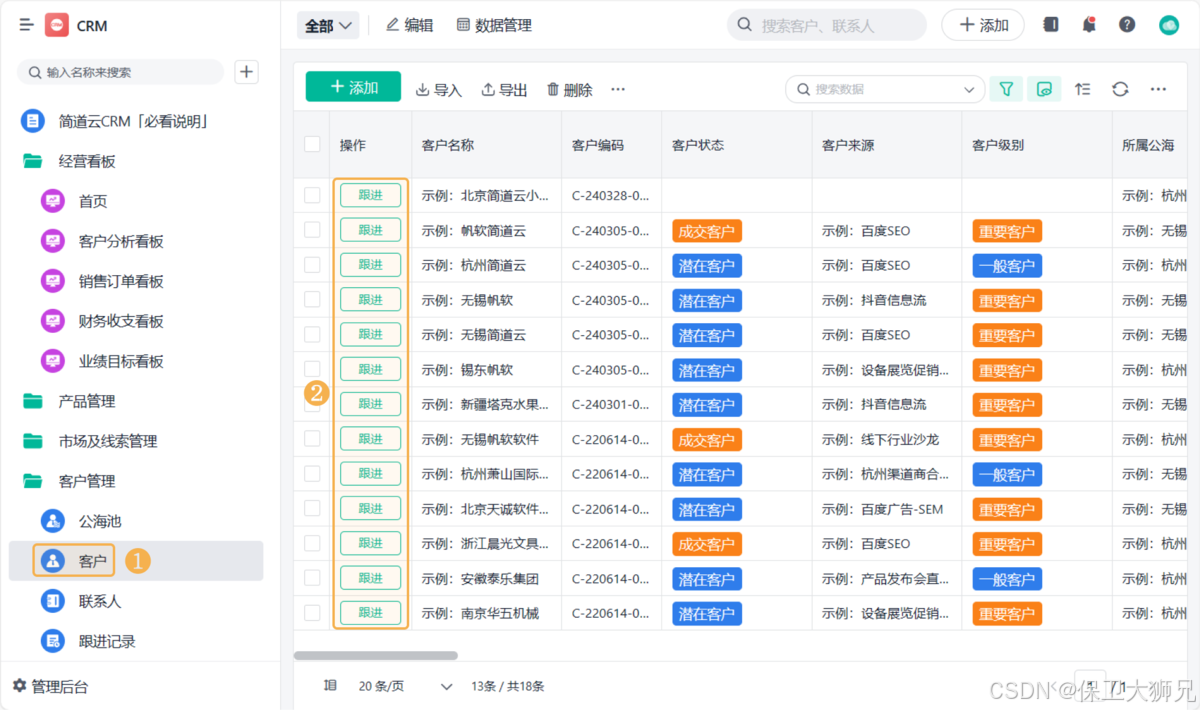Click the red CRM app logo icon
Image resolution: width=1200 pixels, height=710 pixels.
click(x=57, y=25)
